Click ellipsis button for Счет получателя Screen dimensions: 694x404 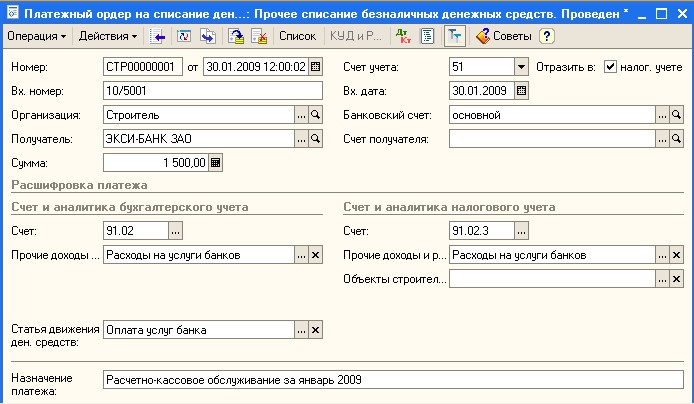661,139
